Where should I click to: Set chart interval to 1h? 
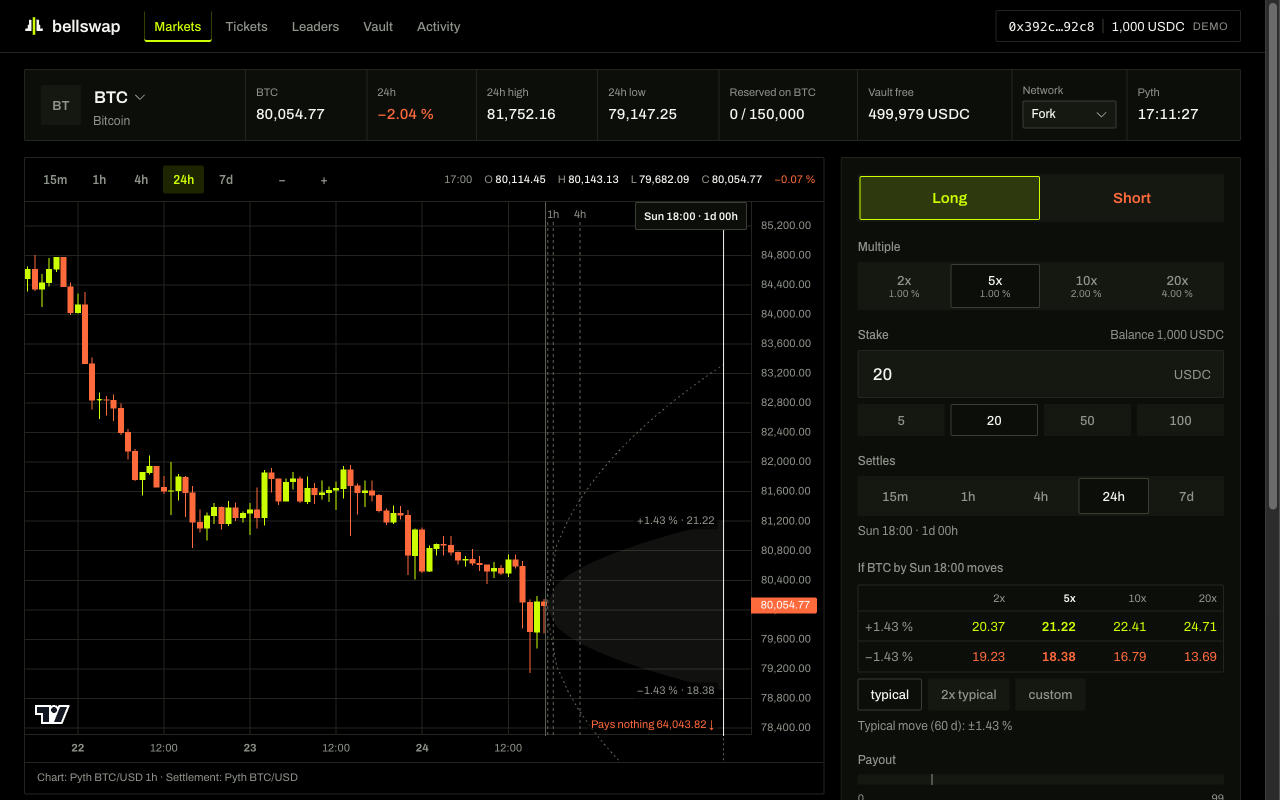click(x=99, y=180)
